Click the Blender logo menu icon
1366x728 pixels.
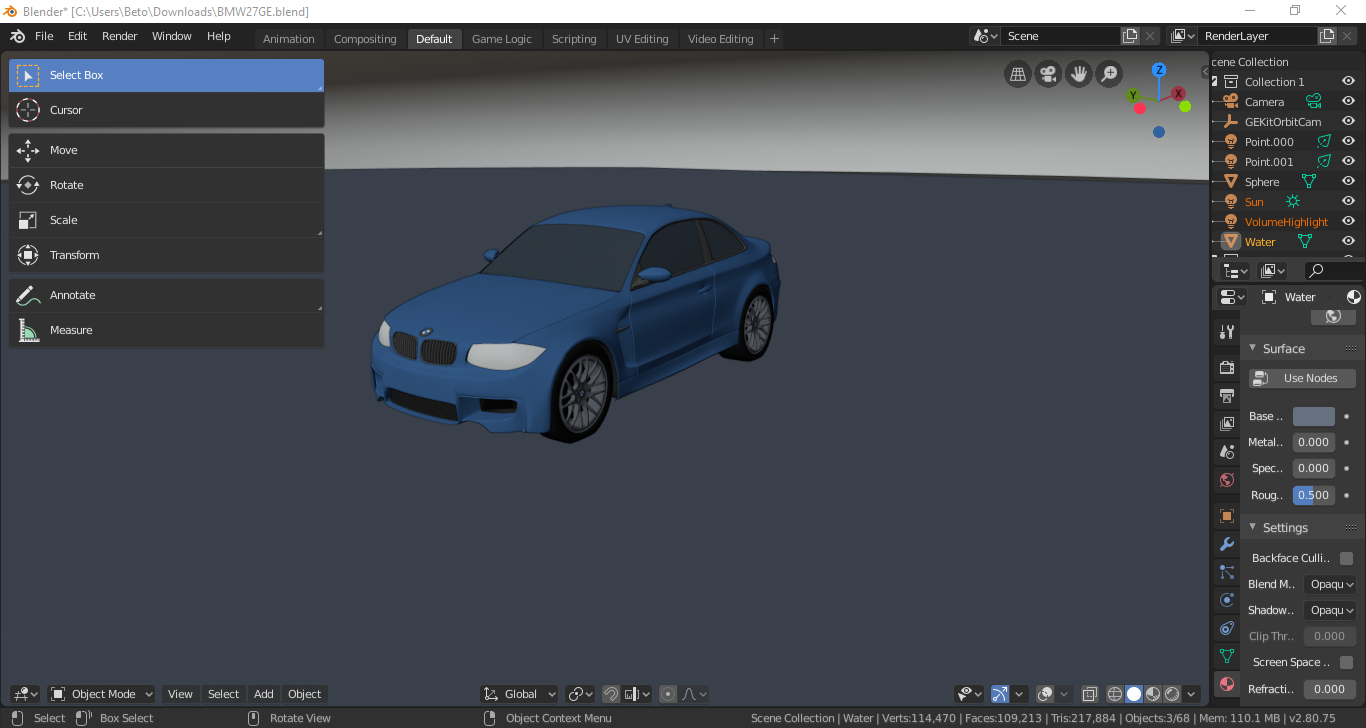coord(17,36)
